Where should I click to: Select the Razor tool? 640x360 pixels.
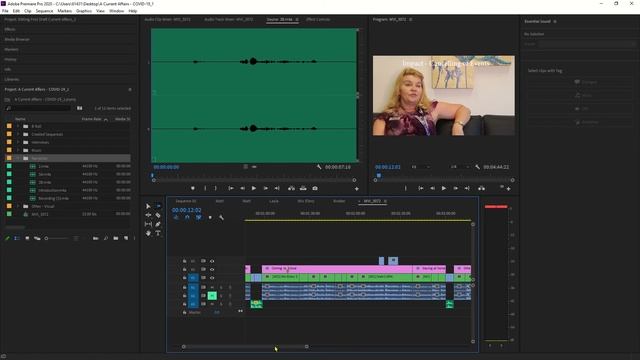158,215
